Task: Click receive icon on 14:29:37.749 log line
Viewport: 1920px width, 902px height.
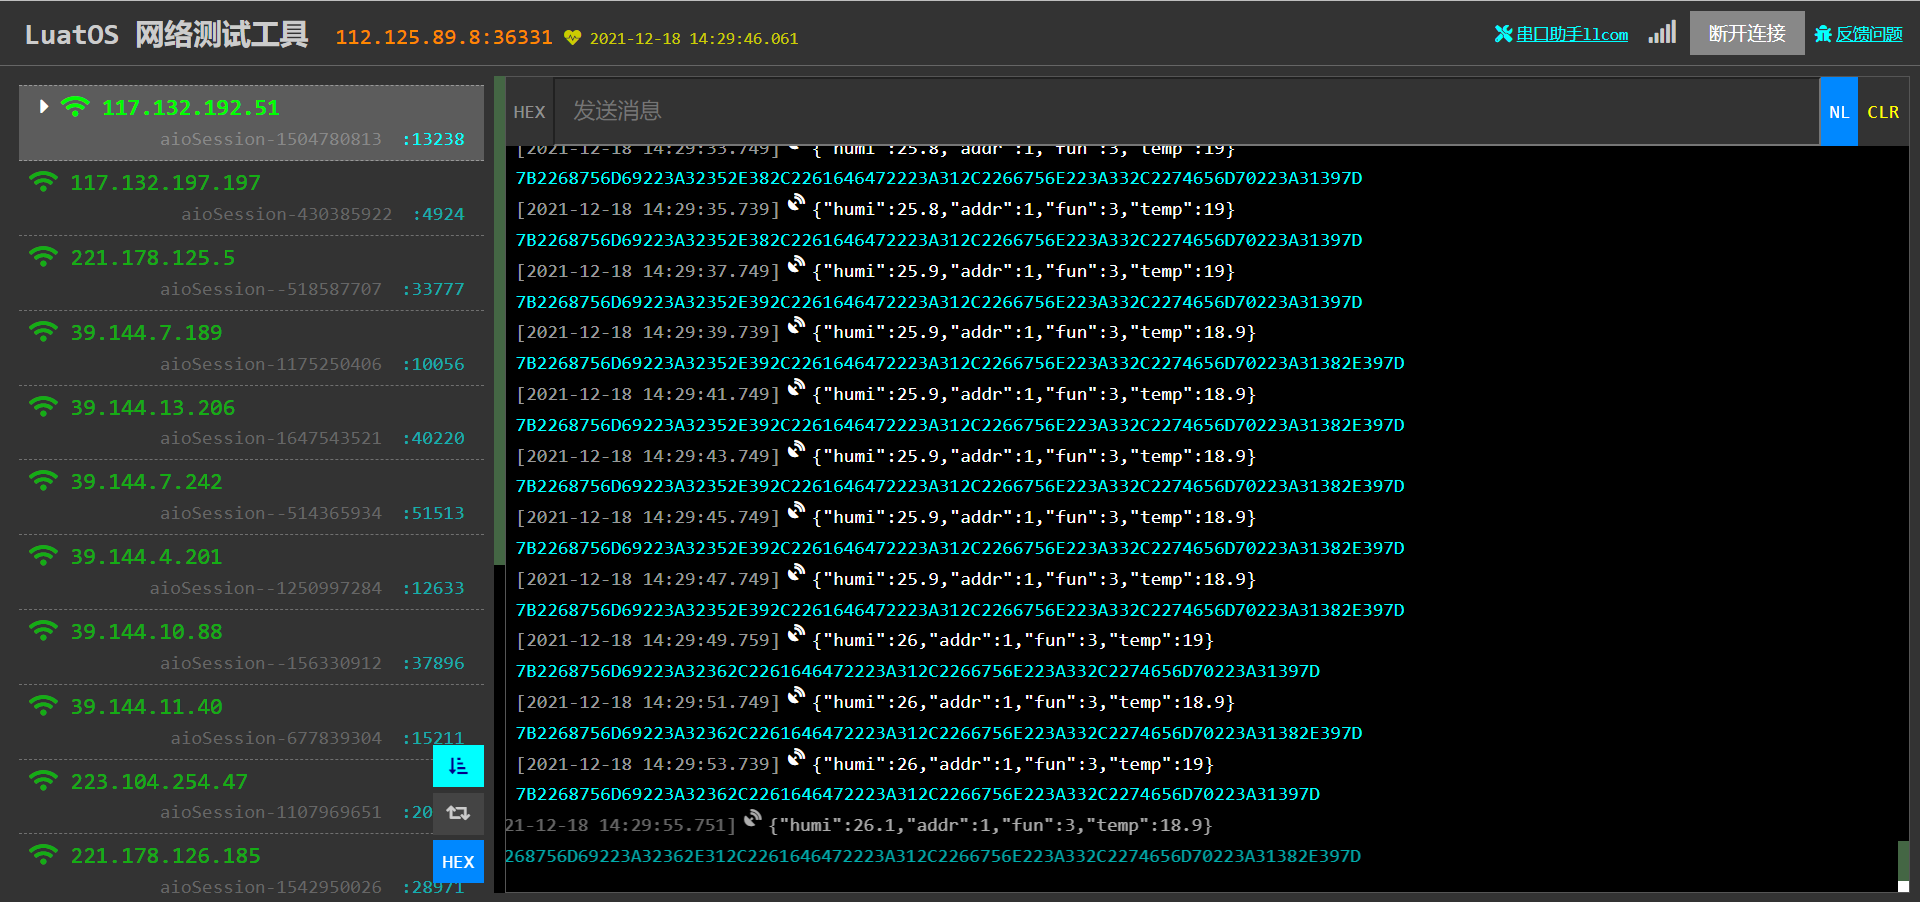Action: point(796,266)
